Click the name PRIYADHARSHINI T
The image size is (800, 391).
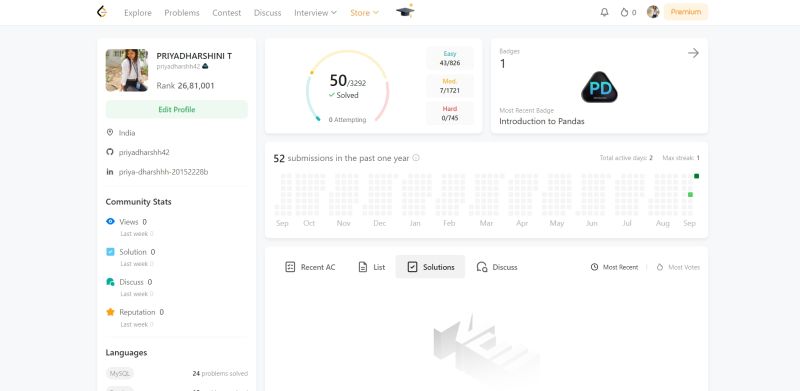pos(194,56)
